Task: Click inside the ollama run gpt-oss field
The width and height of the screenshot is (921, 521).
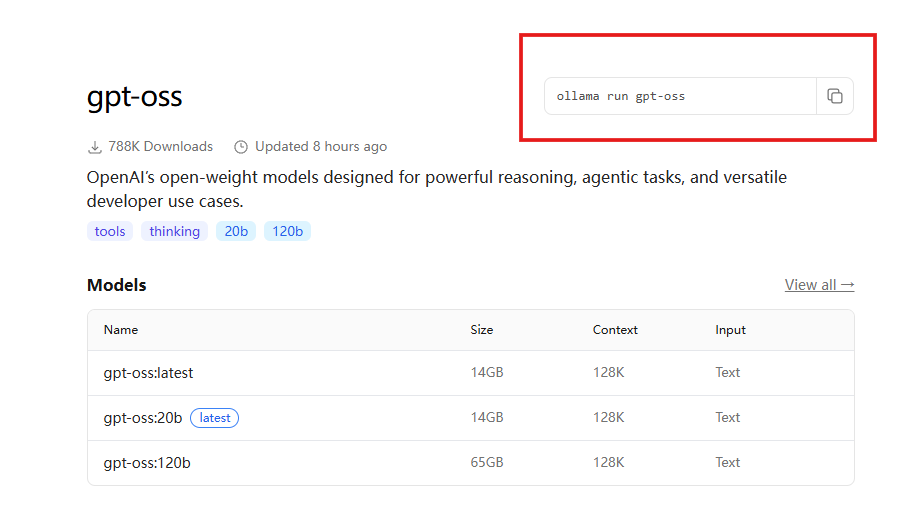Action: point(680,96)
